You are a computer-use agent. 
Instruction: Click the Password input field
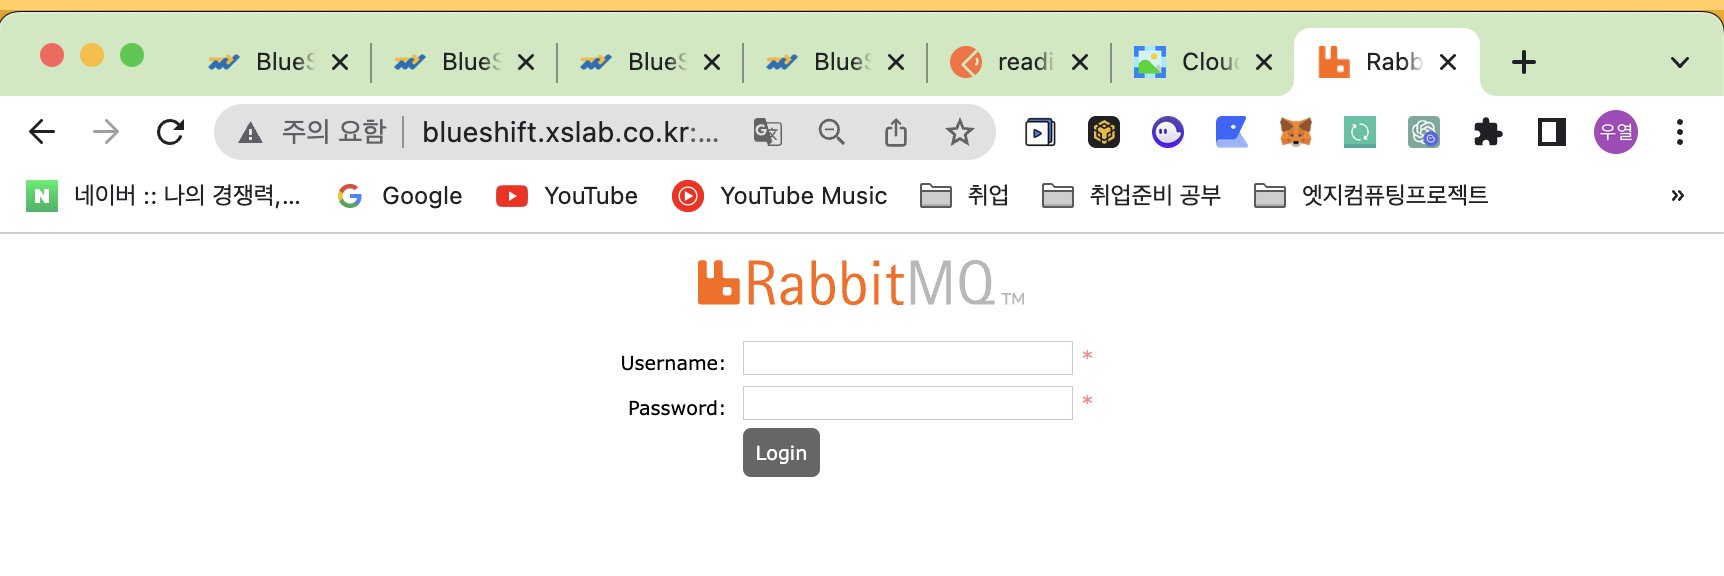pyautogui.click(x=907, y=403)
